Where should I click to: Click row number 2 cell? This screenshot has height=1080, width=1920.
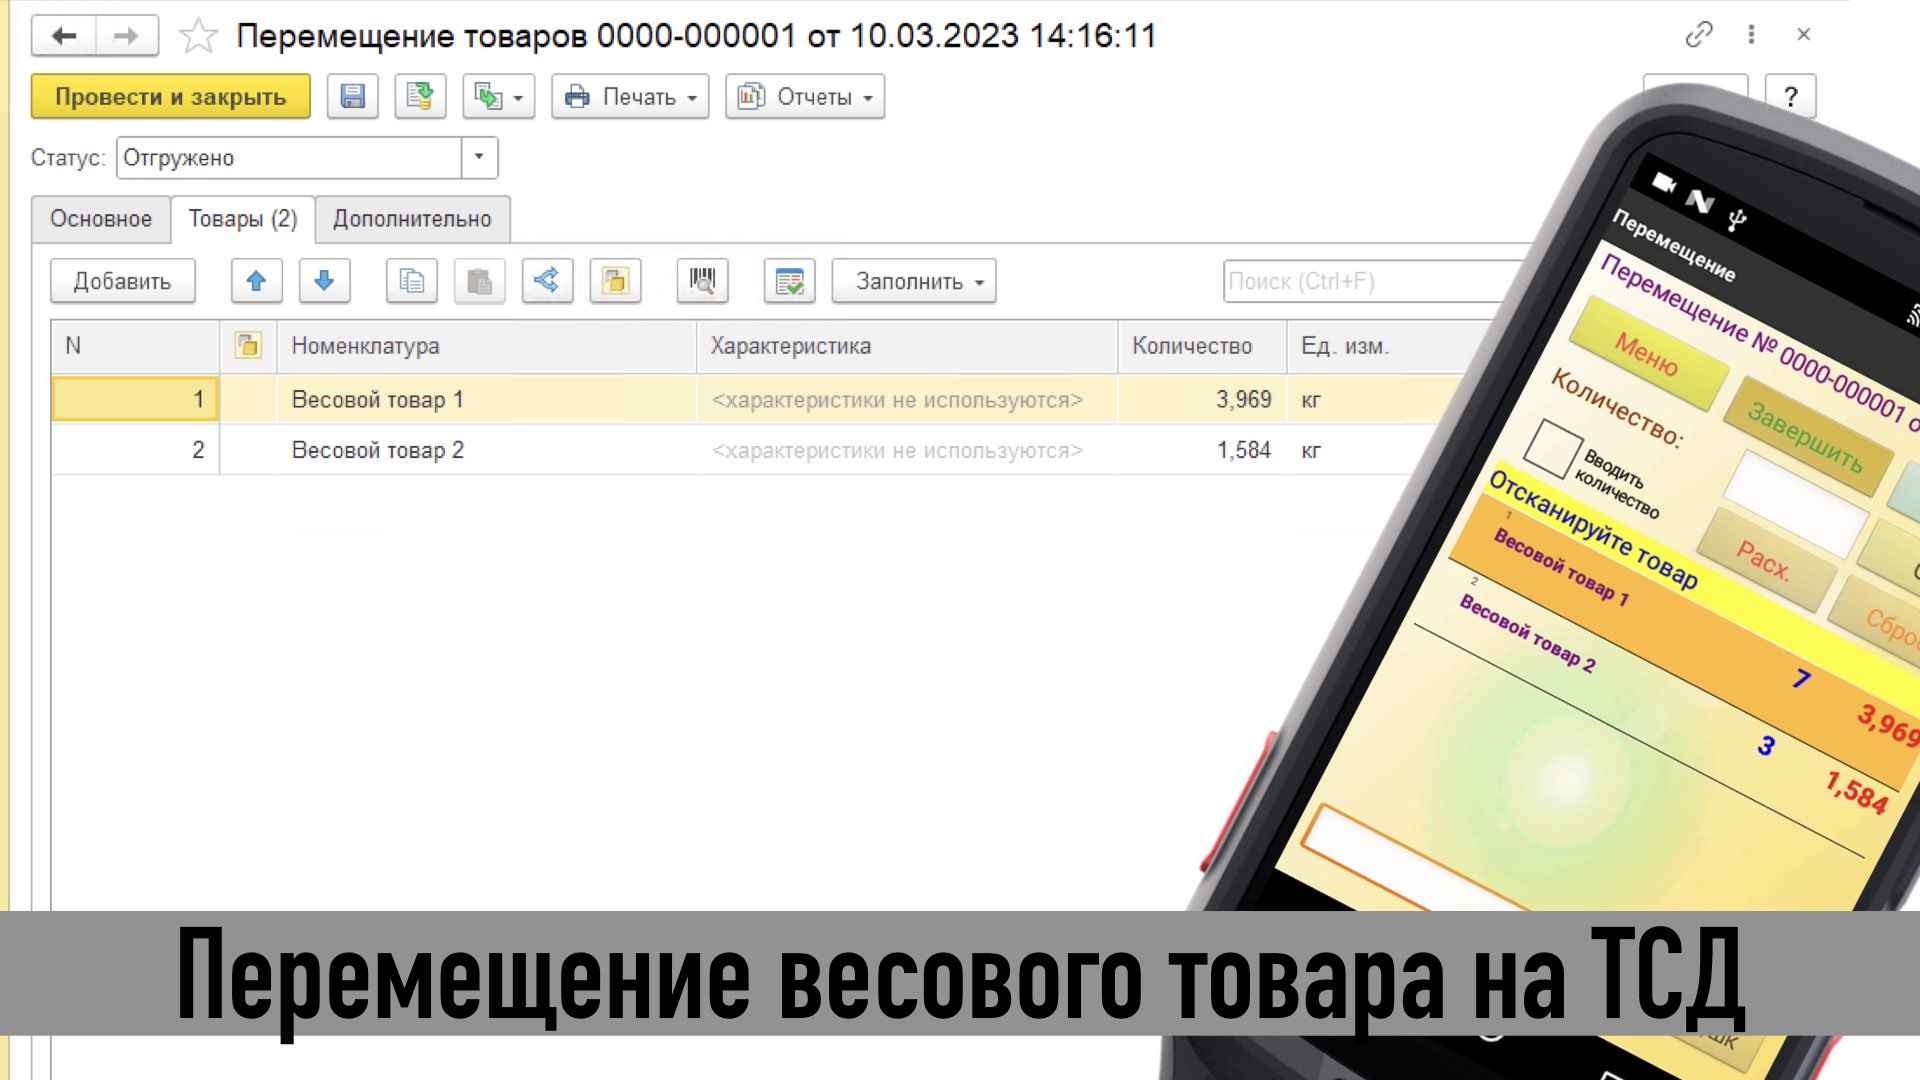coord(135,450)
